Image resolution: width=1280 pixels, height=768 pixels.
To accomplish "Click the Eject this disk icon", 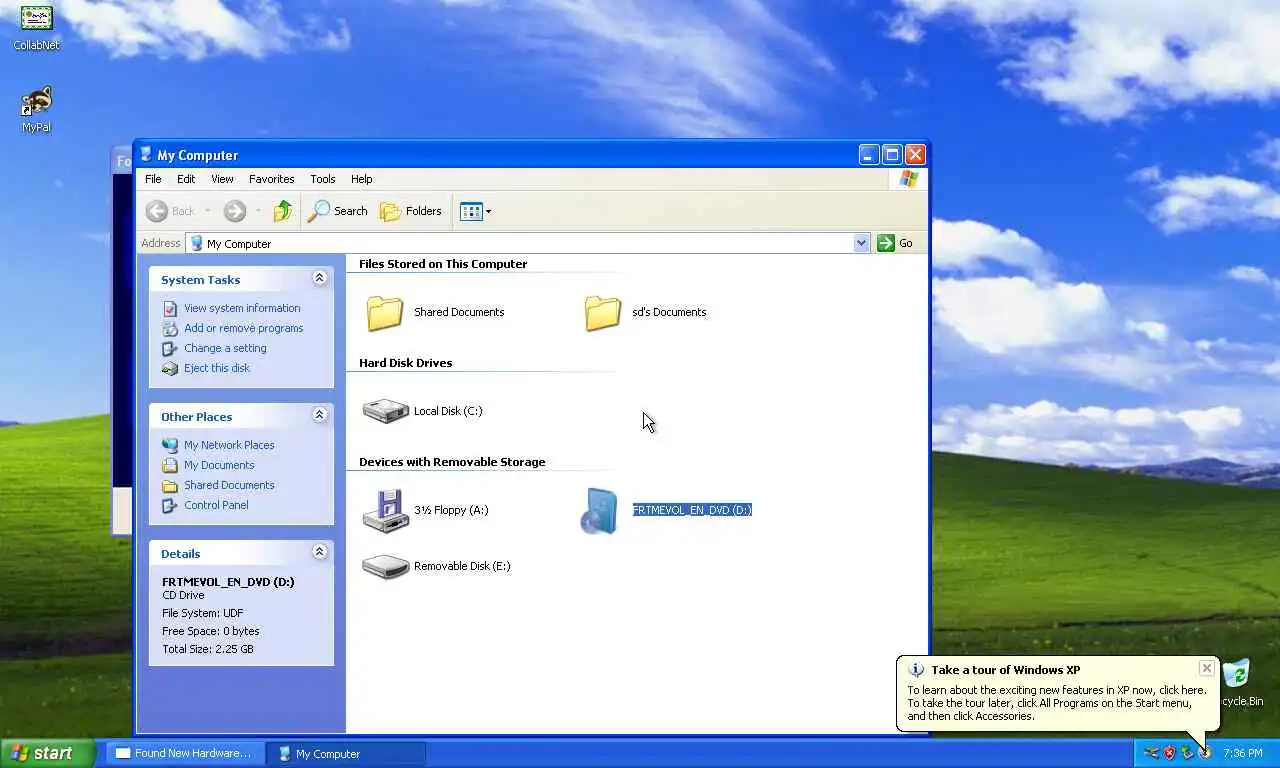I will (170, 368).
